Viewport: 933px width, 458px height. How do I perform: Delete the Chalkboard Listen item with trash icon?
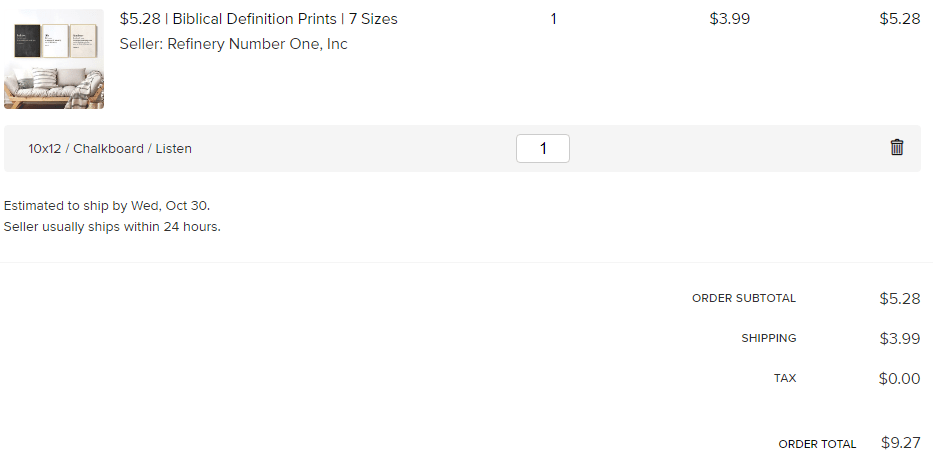[x=897, y=147]
